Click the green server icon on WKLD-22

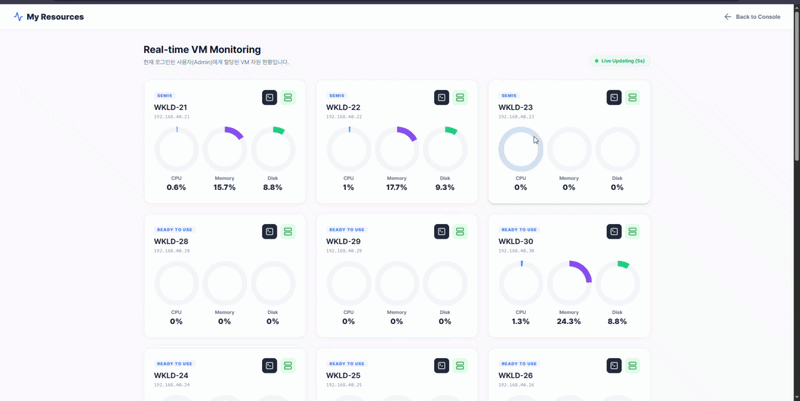point(460,97)
